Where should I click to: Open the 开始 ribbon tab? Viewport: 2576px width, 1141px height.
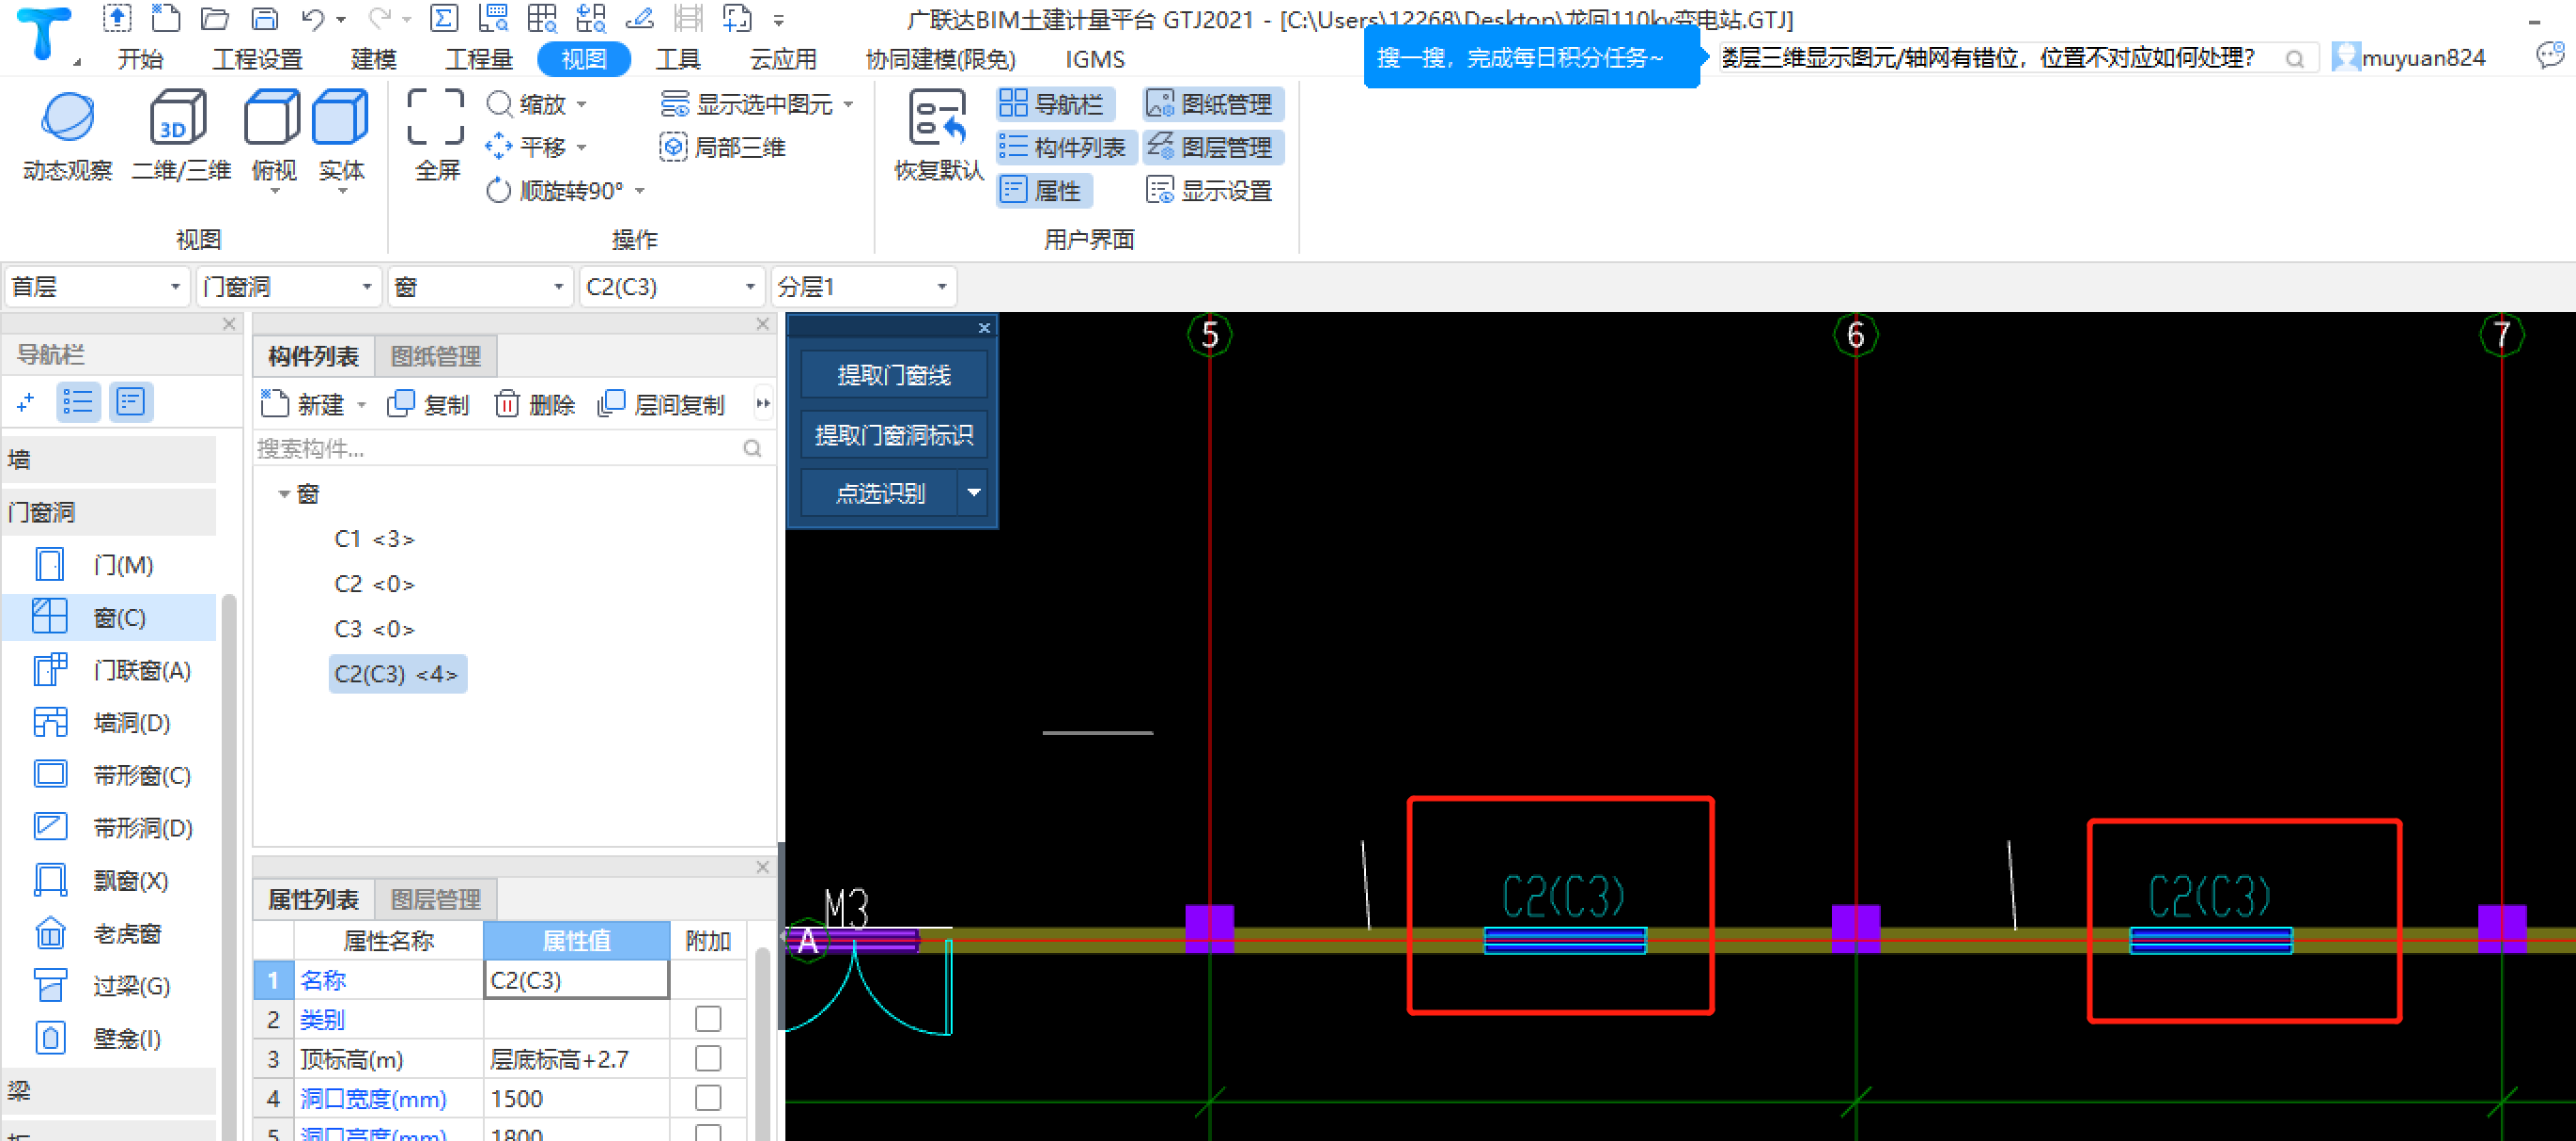coord(140,59)
